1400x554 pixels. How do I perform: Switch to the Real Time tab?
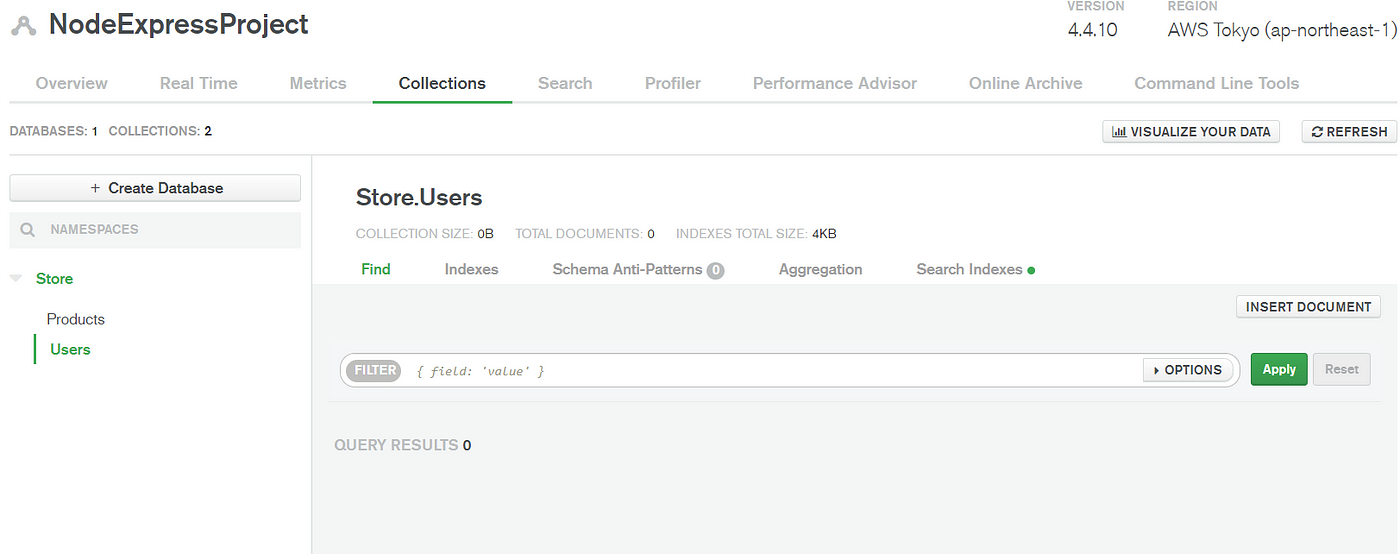199,84
